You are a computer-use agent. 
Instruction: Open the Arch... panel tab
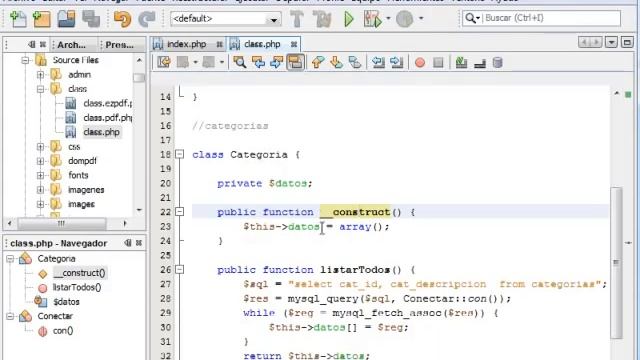coord(71,45)
